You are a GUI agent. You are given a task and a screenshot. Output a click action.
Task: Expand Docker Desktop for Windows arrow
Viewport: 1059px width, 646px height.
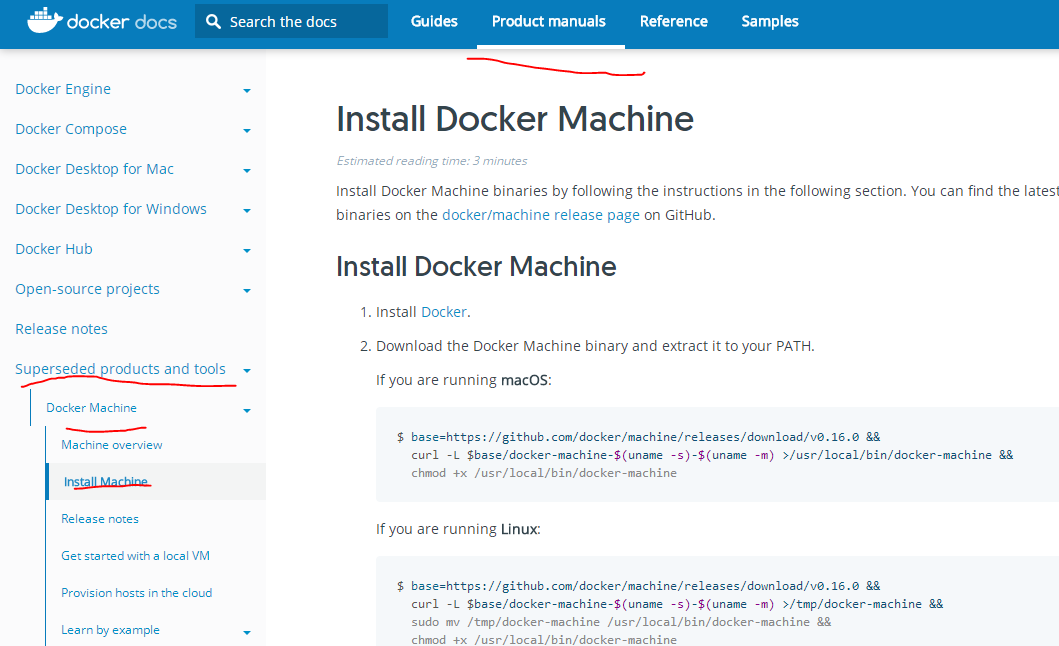pyautogui.click(x=247, y=210)
